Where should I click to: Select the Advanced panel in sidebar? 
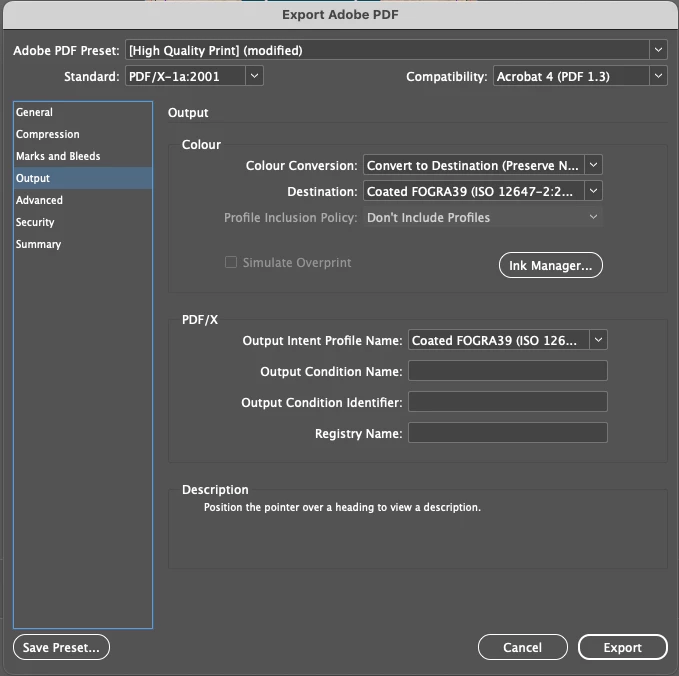83,200
